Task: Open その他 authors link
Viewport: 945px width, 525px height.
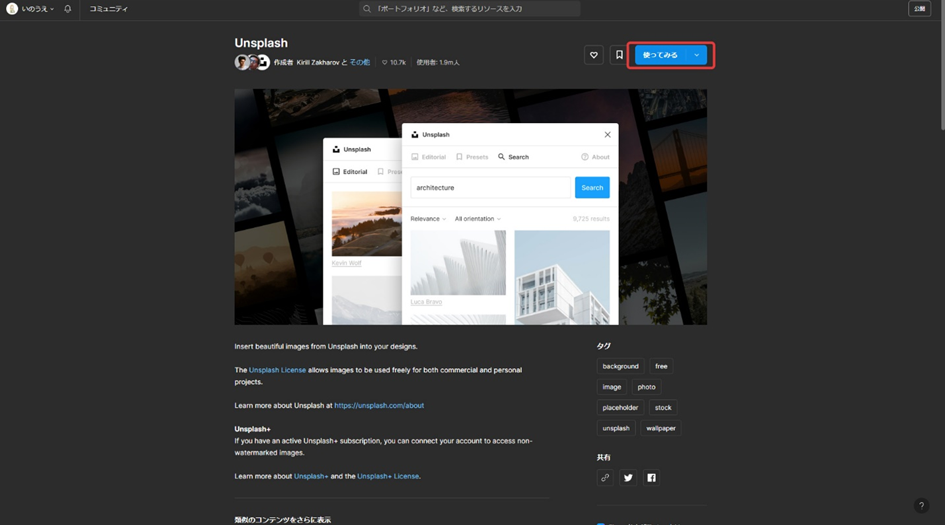Action: coord(360,62)
